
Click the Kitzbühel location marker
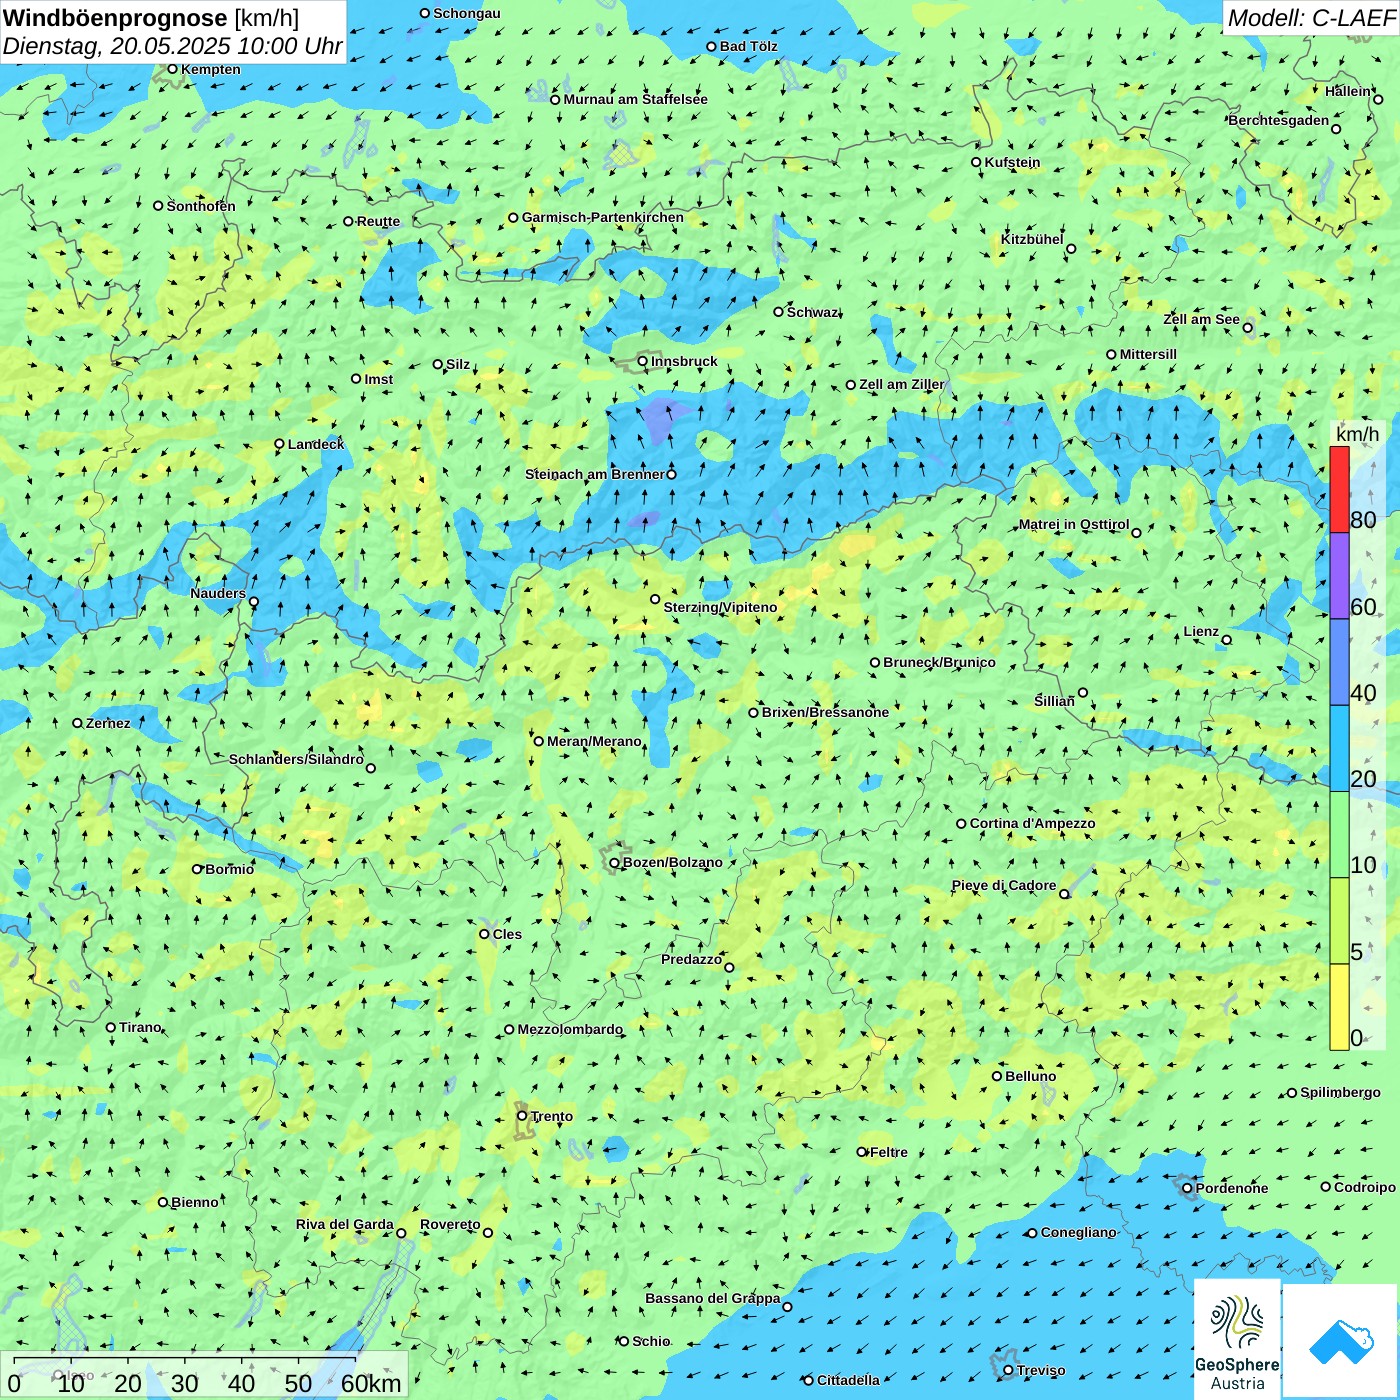point(1071,249)
